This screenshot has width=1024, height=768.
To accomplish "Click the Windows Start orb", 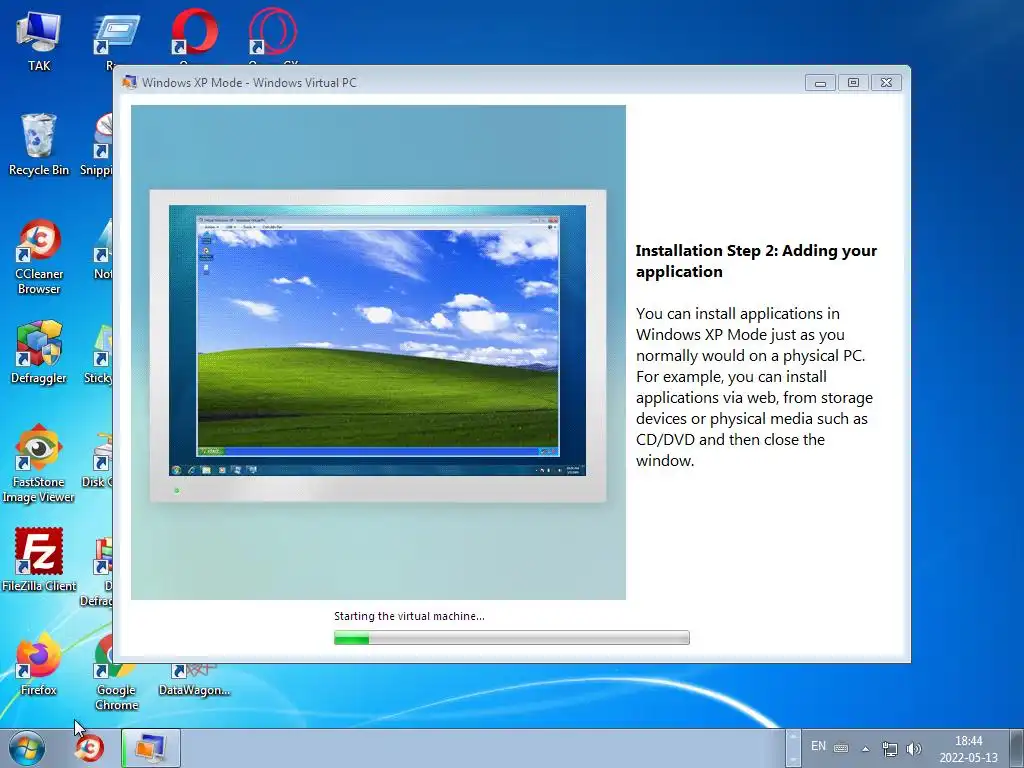I will [x=27, y=748].
